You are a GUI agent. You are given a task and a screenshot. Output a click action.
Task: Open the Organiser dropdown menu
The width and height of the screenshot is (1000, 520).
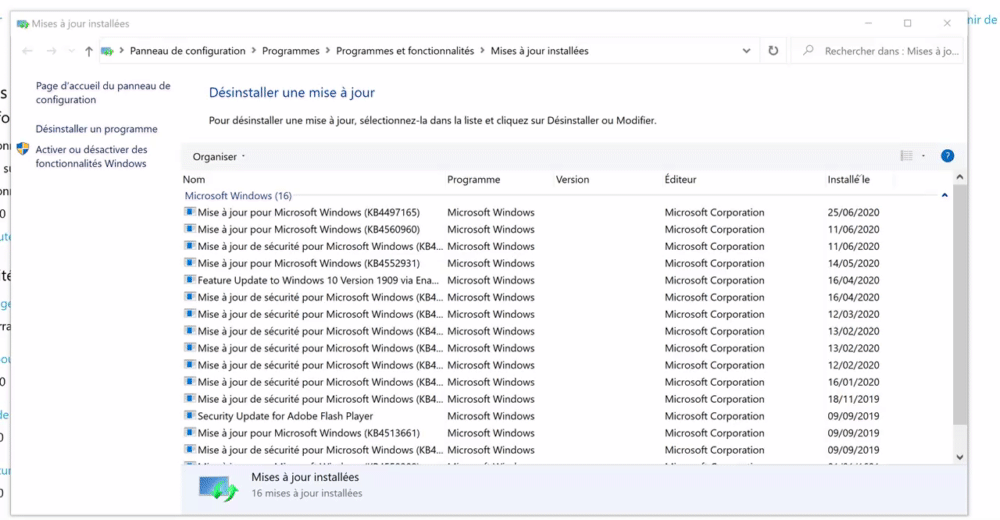tap(219, 157)
